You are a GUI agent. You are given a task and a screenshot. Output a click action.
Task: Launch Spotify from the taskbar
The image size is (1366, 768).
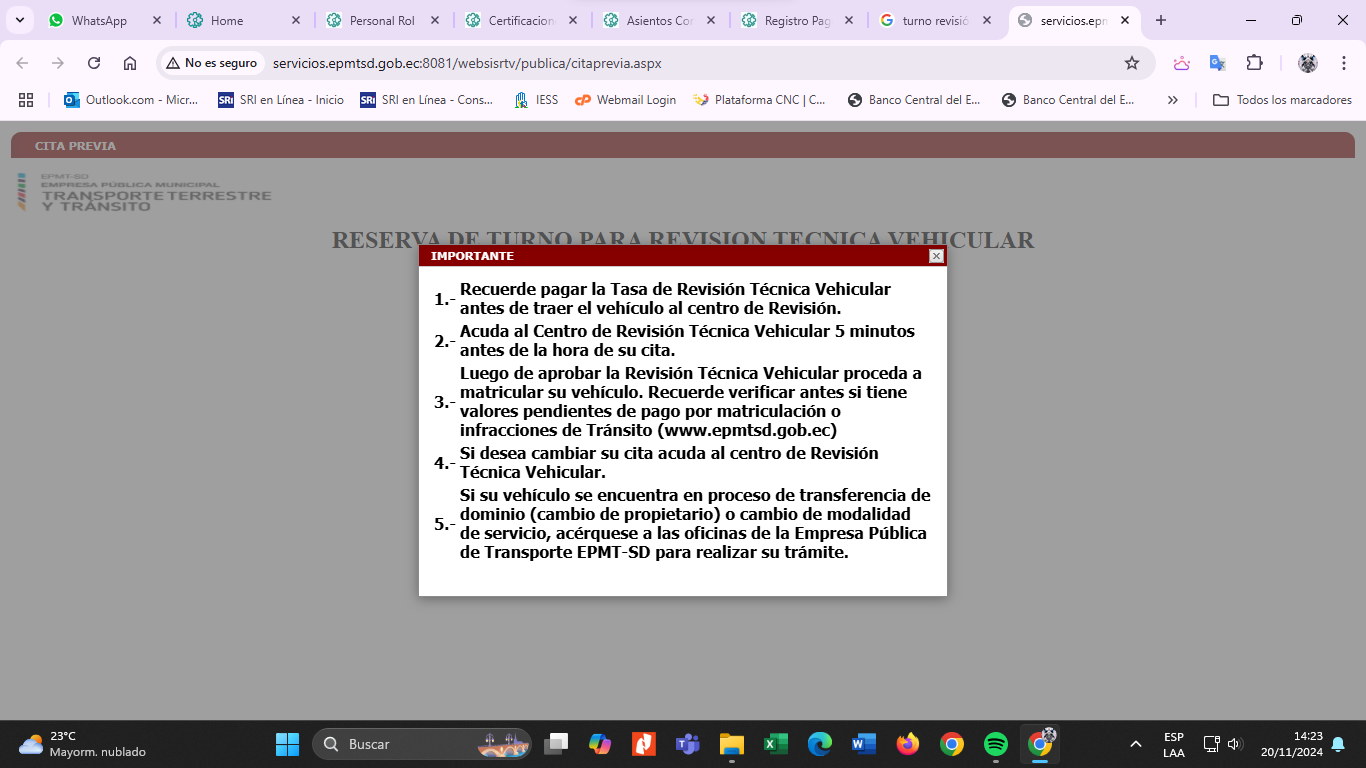[995, 744]
